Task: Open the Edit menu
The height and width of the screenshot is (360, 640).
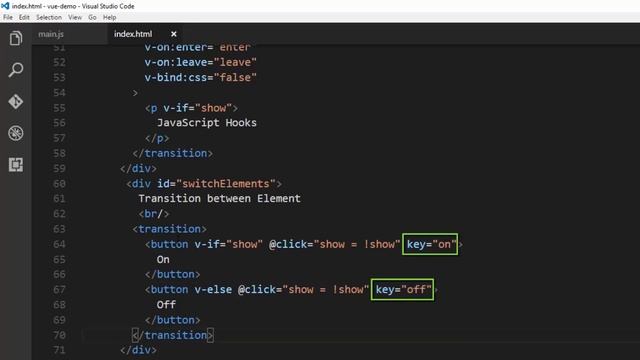Action: [x=24, y=17]
